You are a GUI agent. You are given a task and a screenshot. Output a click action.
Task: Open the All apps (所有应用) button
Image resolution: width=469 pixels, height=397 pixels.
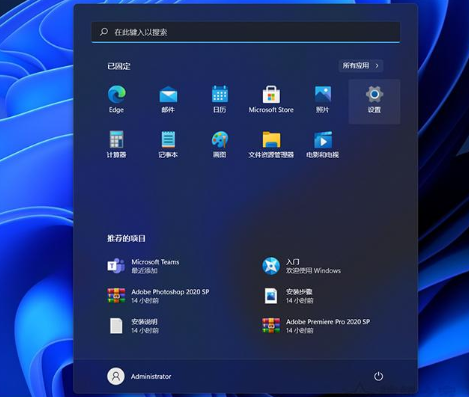pos(361,65)
